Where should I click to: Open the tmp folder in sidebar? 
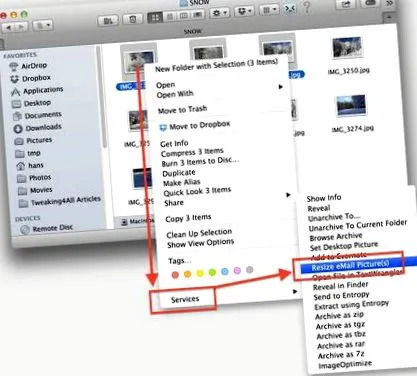28,153
